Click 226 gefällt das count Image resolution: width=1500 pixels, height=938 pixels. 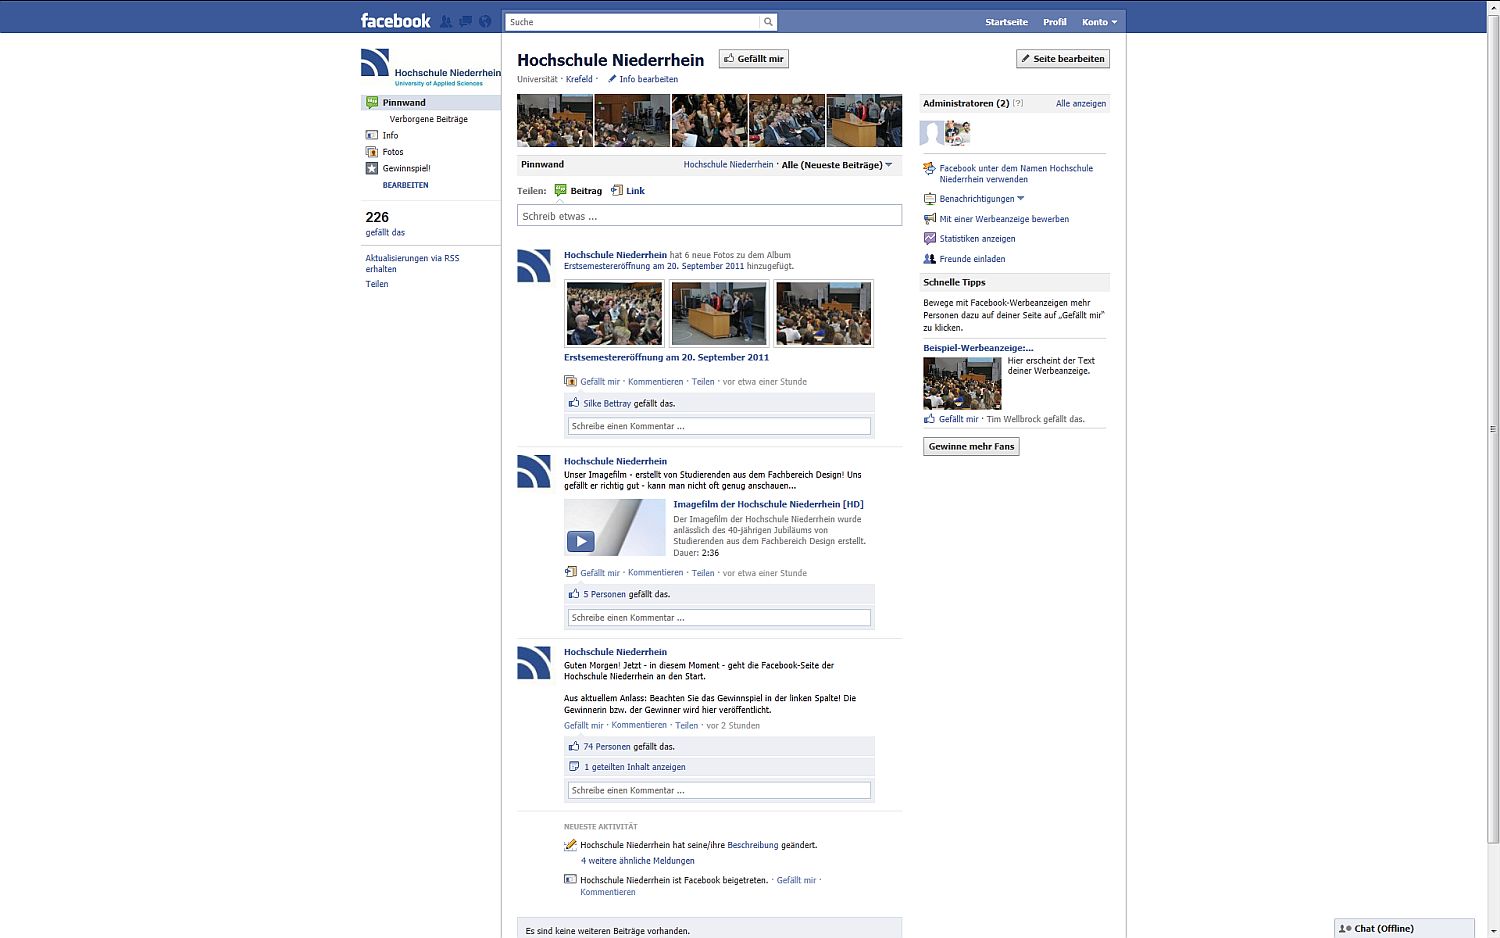click(x=385, y=223)
